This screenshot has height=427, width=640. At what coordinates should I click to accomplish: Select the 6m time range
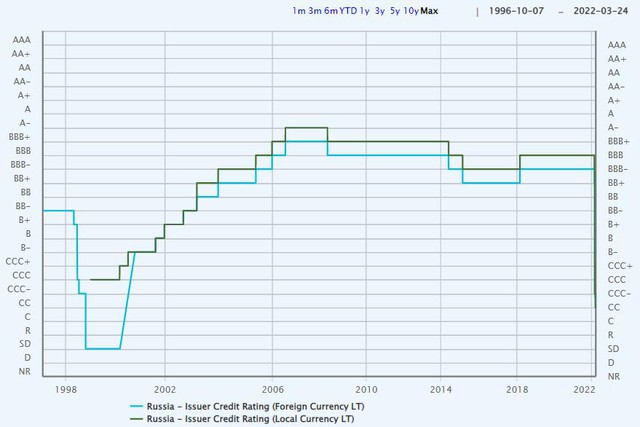click(331, 11)
